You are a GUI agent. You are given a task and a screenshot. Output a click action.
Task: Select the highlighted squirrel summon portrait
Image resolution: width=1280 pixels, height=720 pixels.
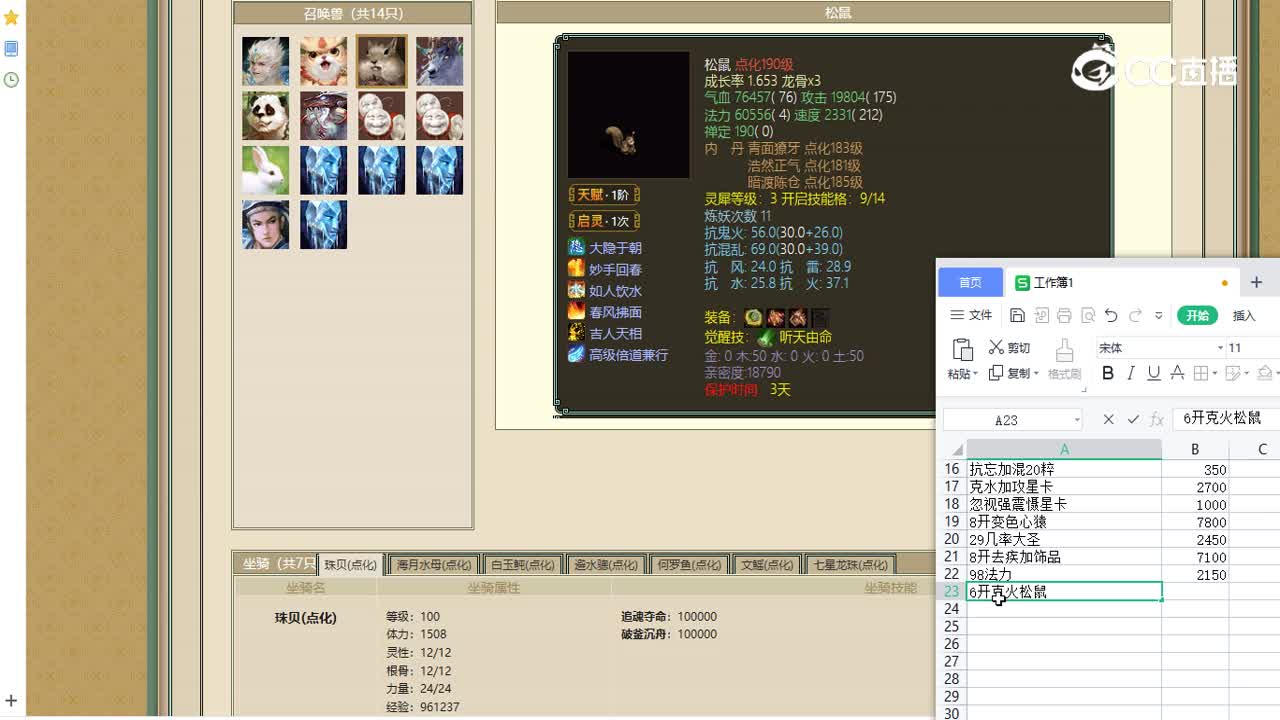point(381,61)
